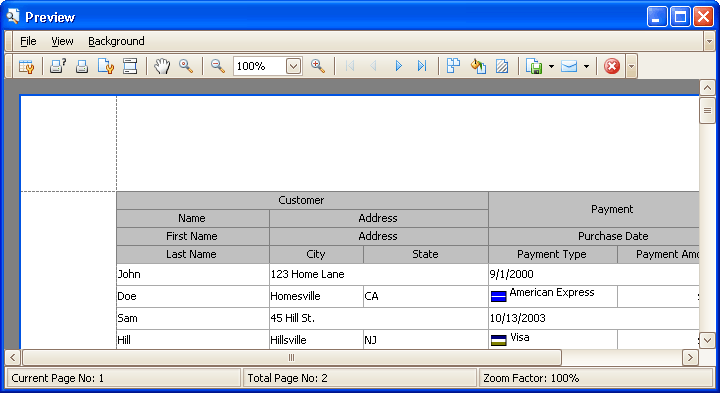This screenshot has height=393, width=720.
Task: Open the Background Color fill icon
Action: click(478, 67)
